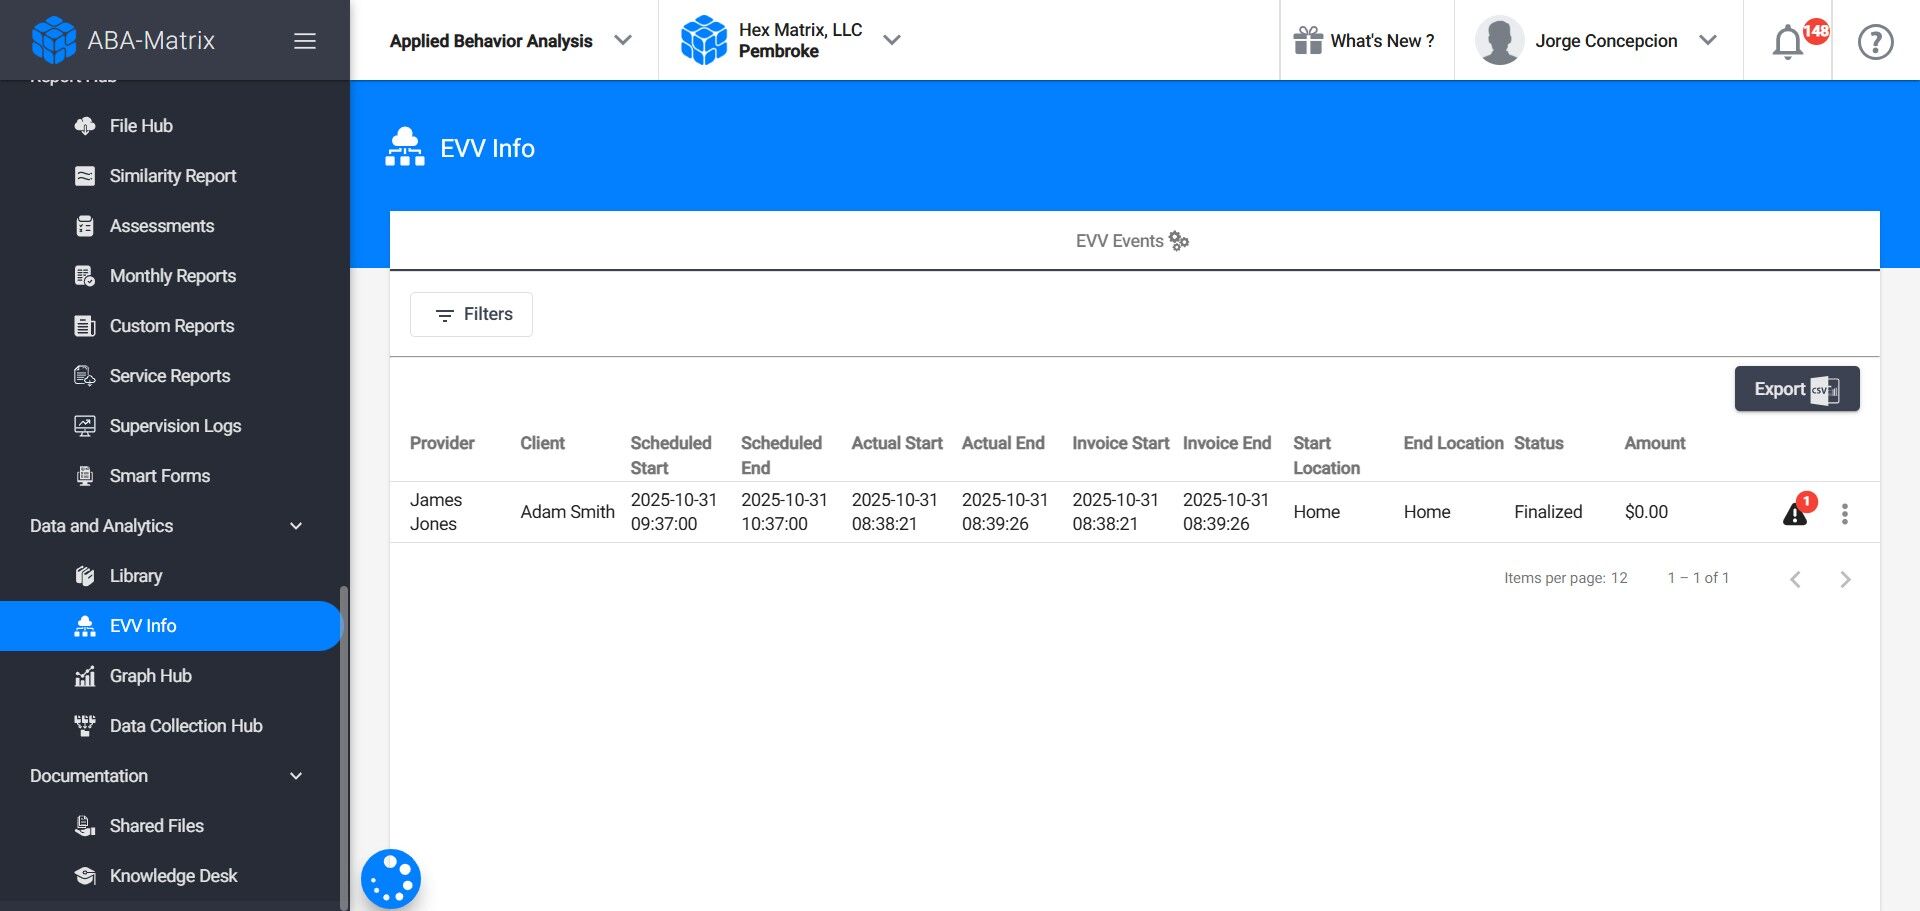Click the Adam Smith client cell
Image resolution: width=1920 pixels, height=911 pixels.
click(x=567, y=512)
